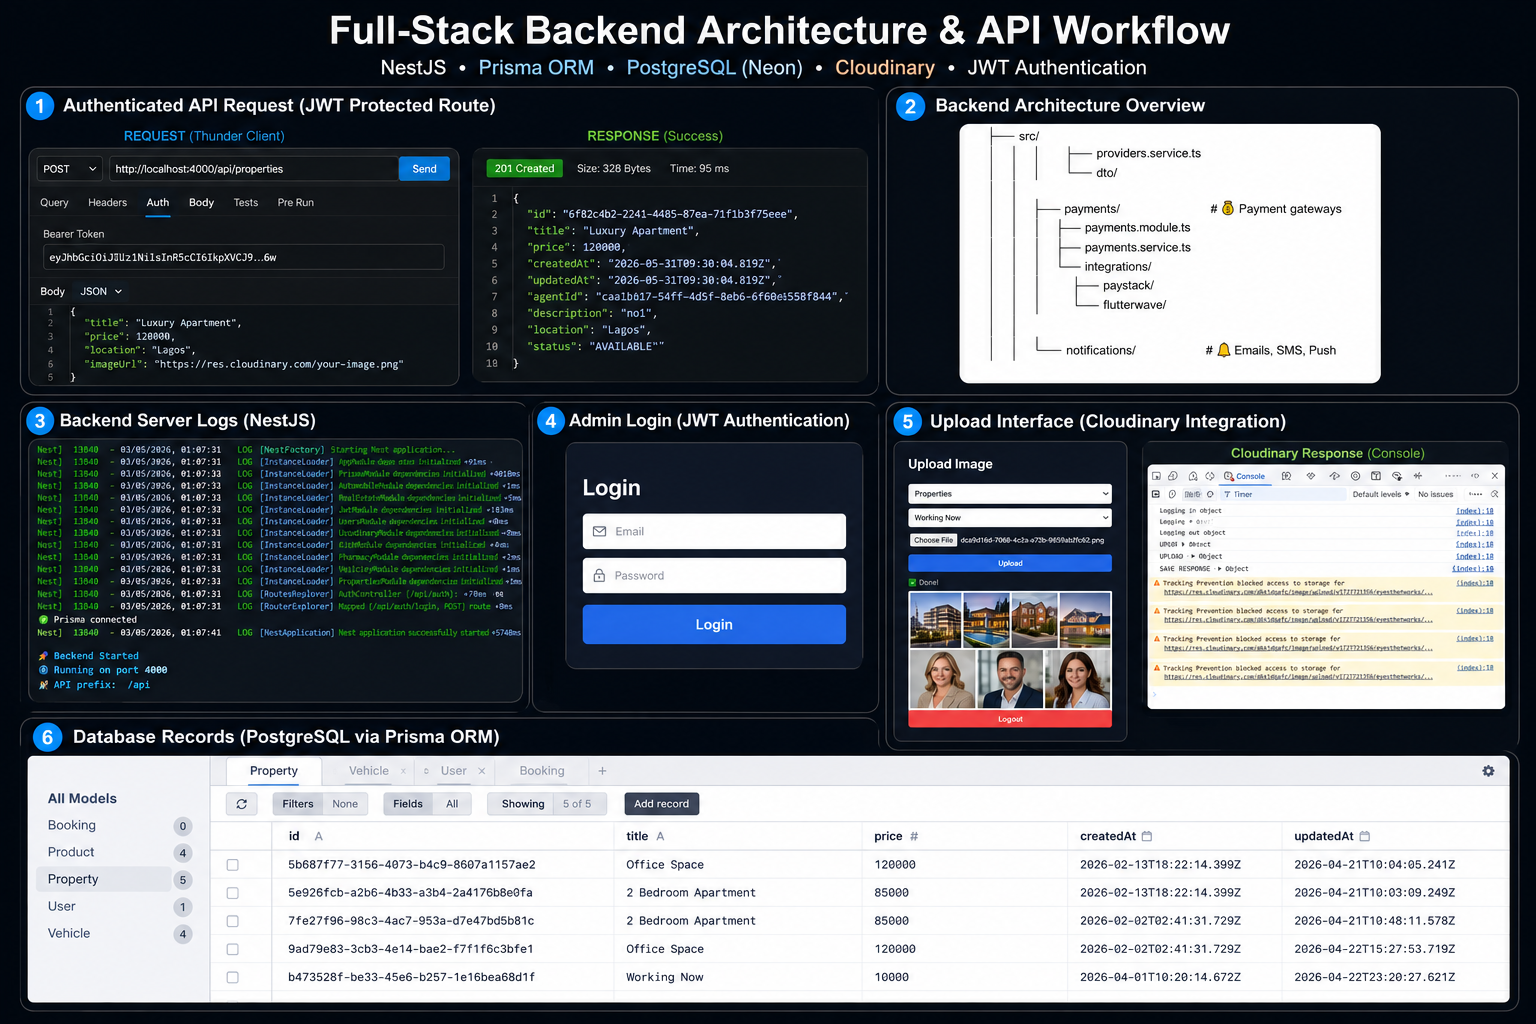The width and height of the screenshot is (1536, 1024).
Task: Select the Property tab in database
Action: (274, 771)
